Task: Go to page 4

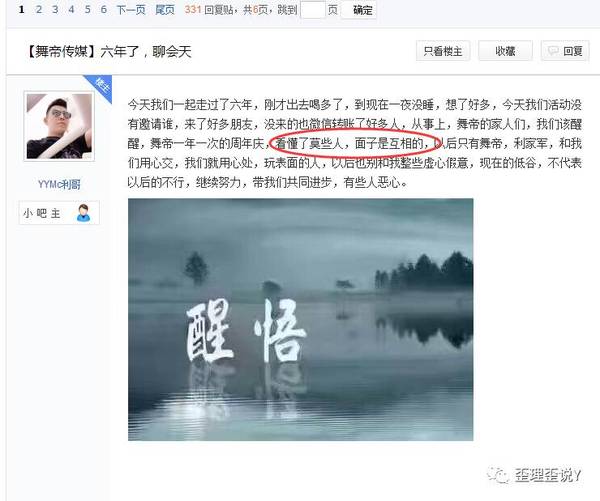Action: pyautogui.click(x=71, y=10)
